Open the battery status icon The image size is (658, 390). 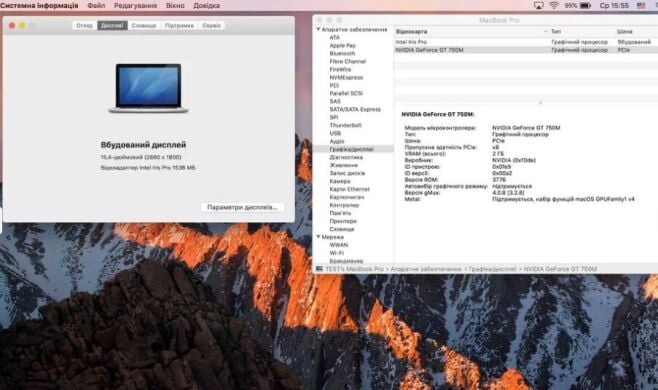click(x=585, y=5)
